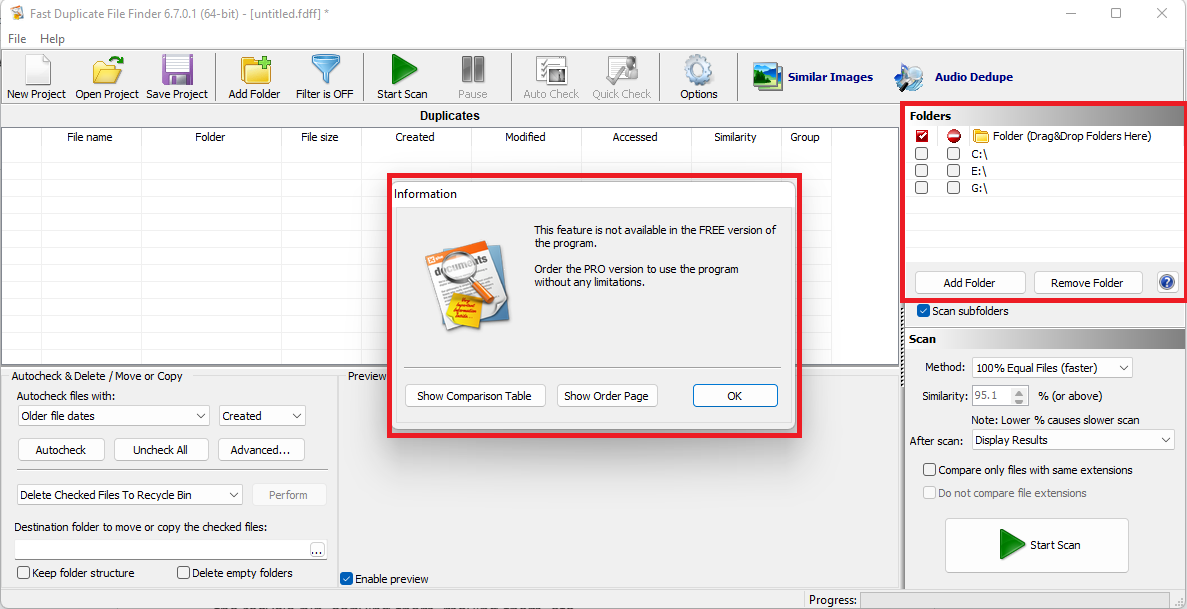This screenshot has height=609, width=1187.
Task: Click the Pause toolbar icon
Action: click(x=473, y=70)
